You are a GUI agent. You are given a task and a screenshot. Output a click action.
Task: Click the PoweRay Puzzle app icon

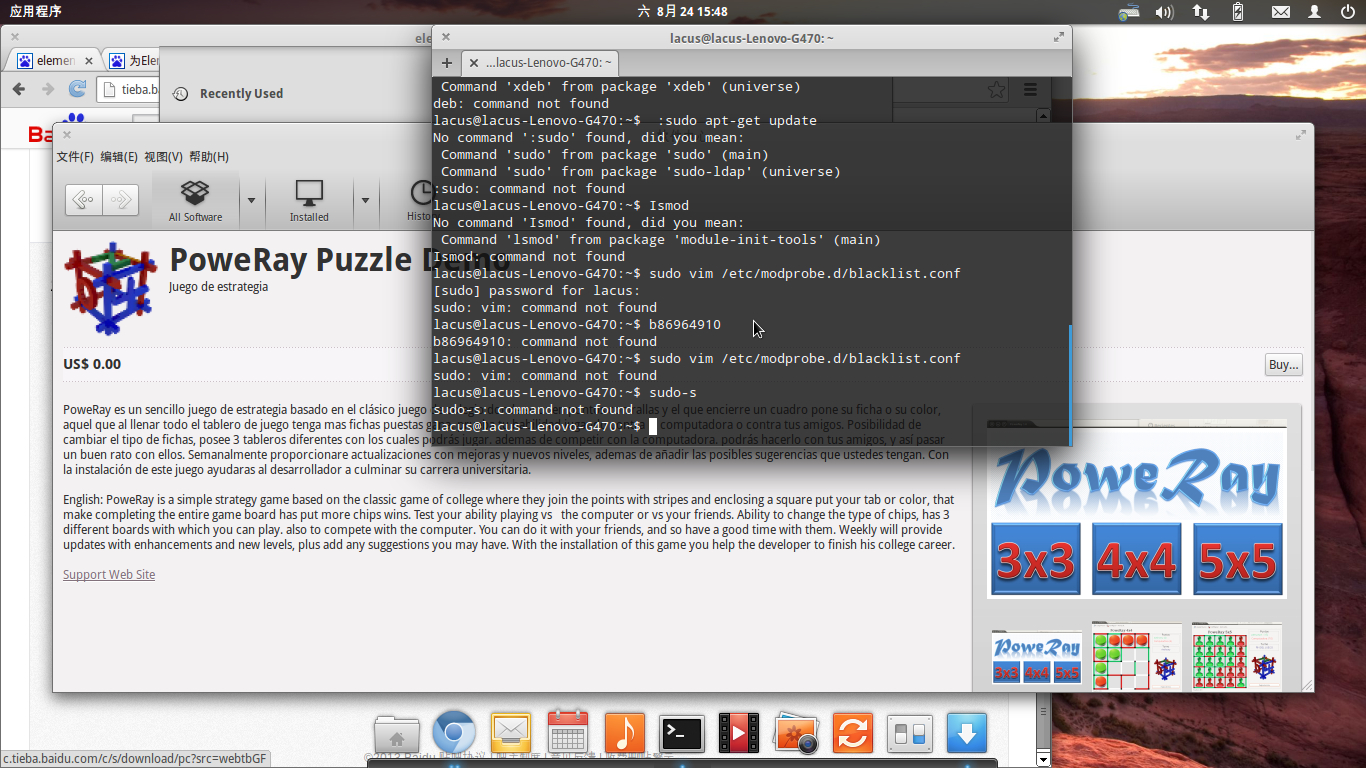110,288
